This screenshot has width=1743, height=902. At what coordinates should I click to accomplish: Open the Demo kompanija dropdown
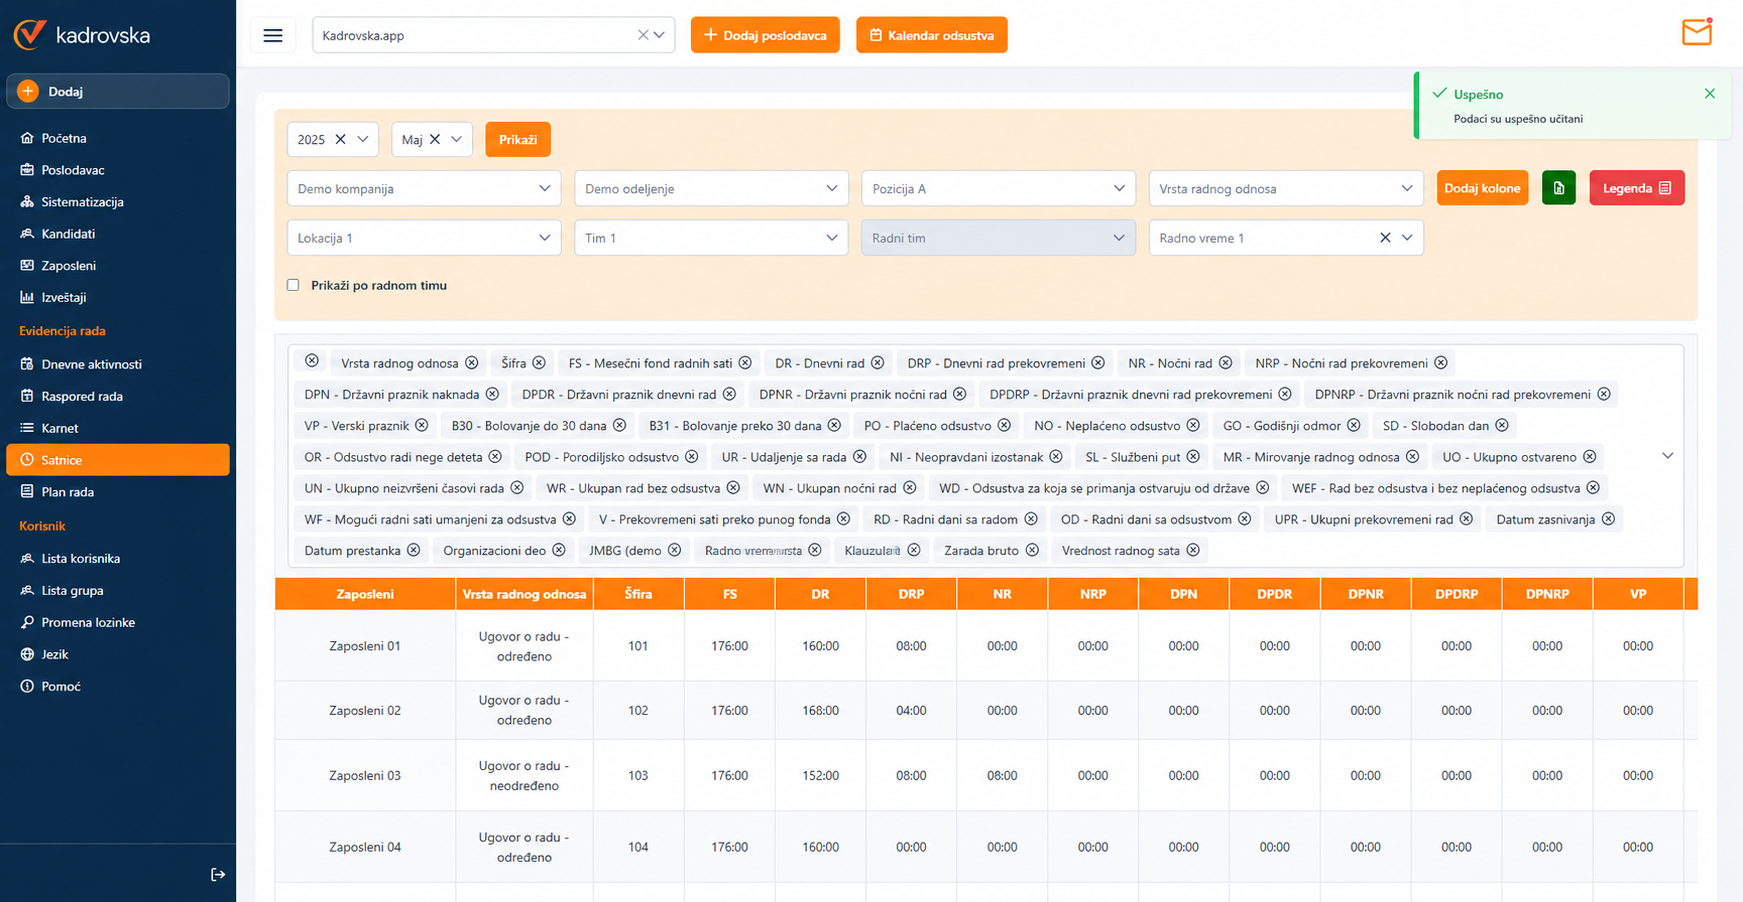click(x=424, y=188)
